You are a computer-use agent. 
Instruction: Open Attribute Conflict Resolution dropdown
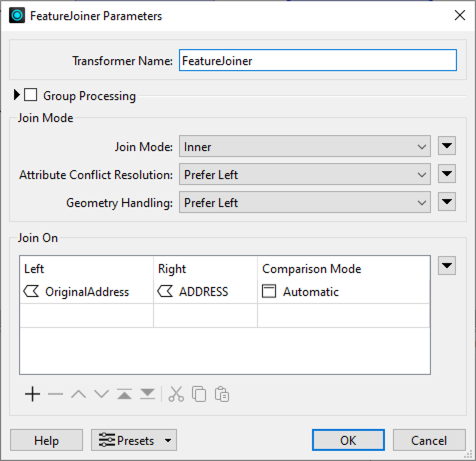click(x=305, y=174)
